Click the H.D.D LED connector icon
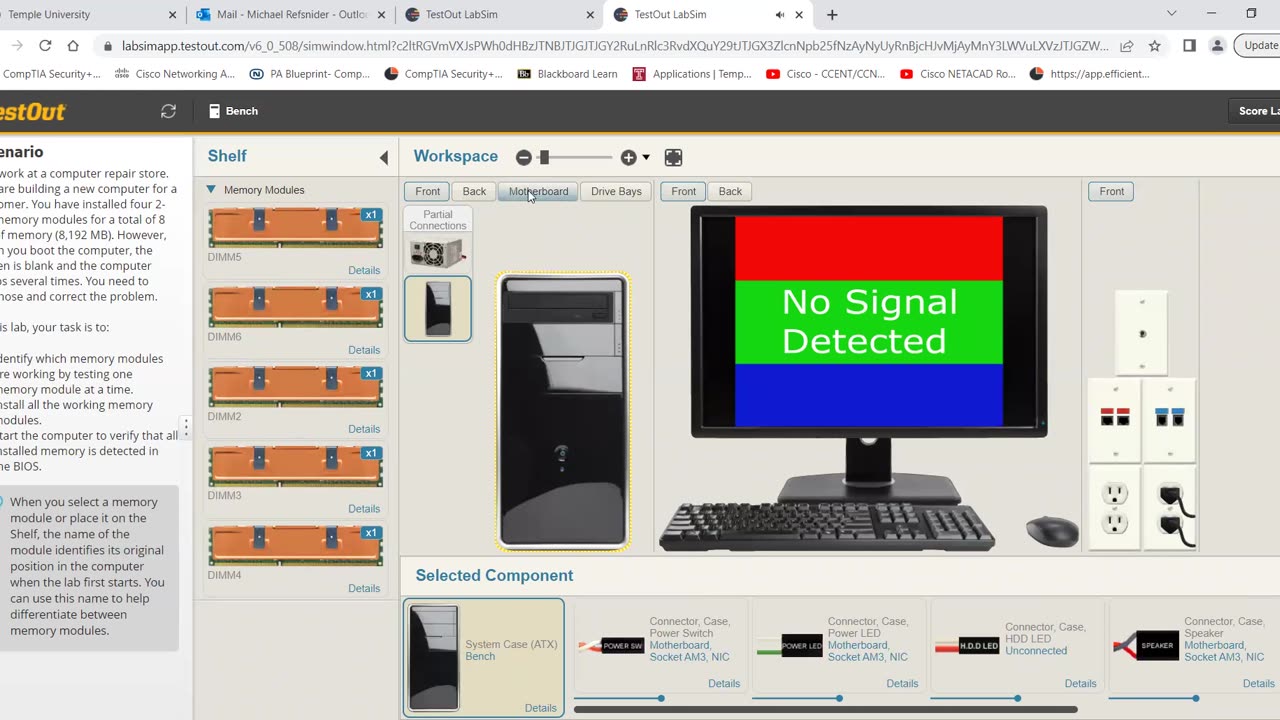 point(968,646)
